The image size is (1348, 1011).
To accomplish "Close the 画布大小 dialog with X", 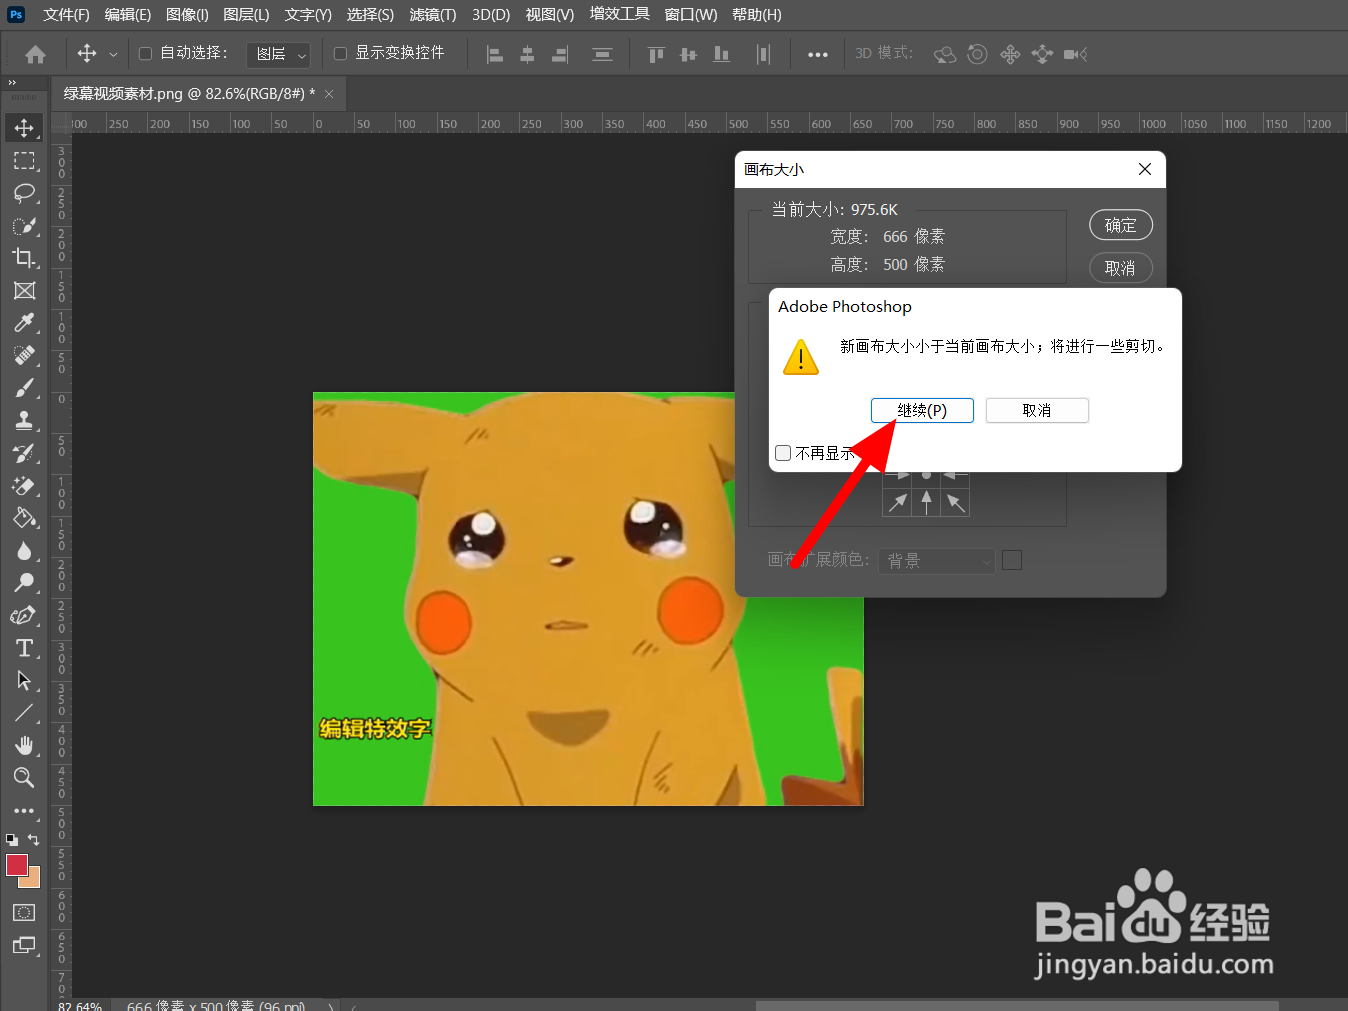I will (1145, 169).
